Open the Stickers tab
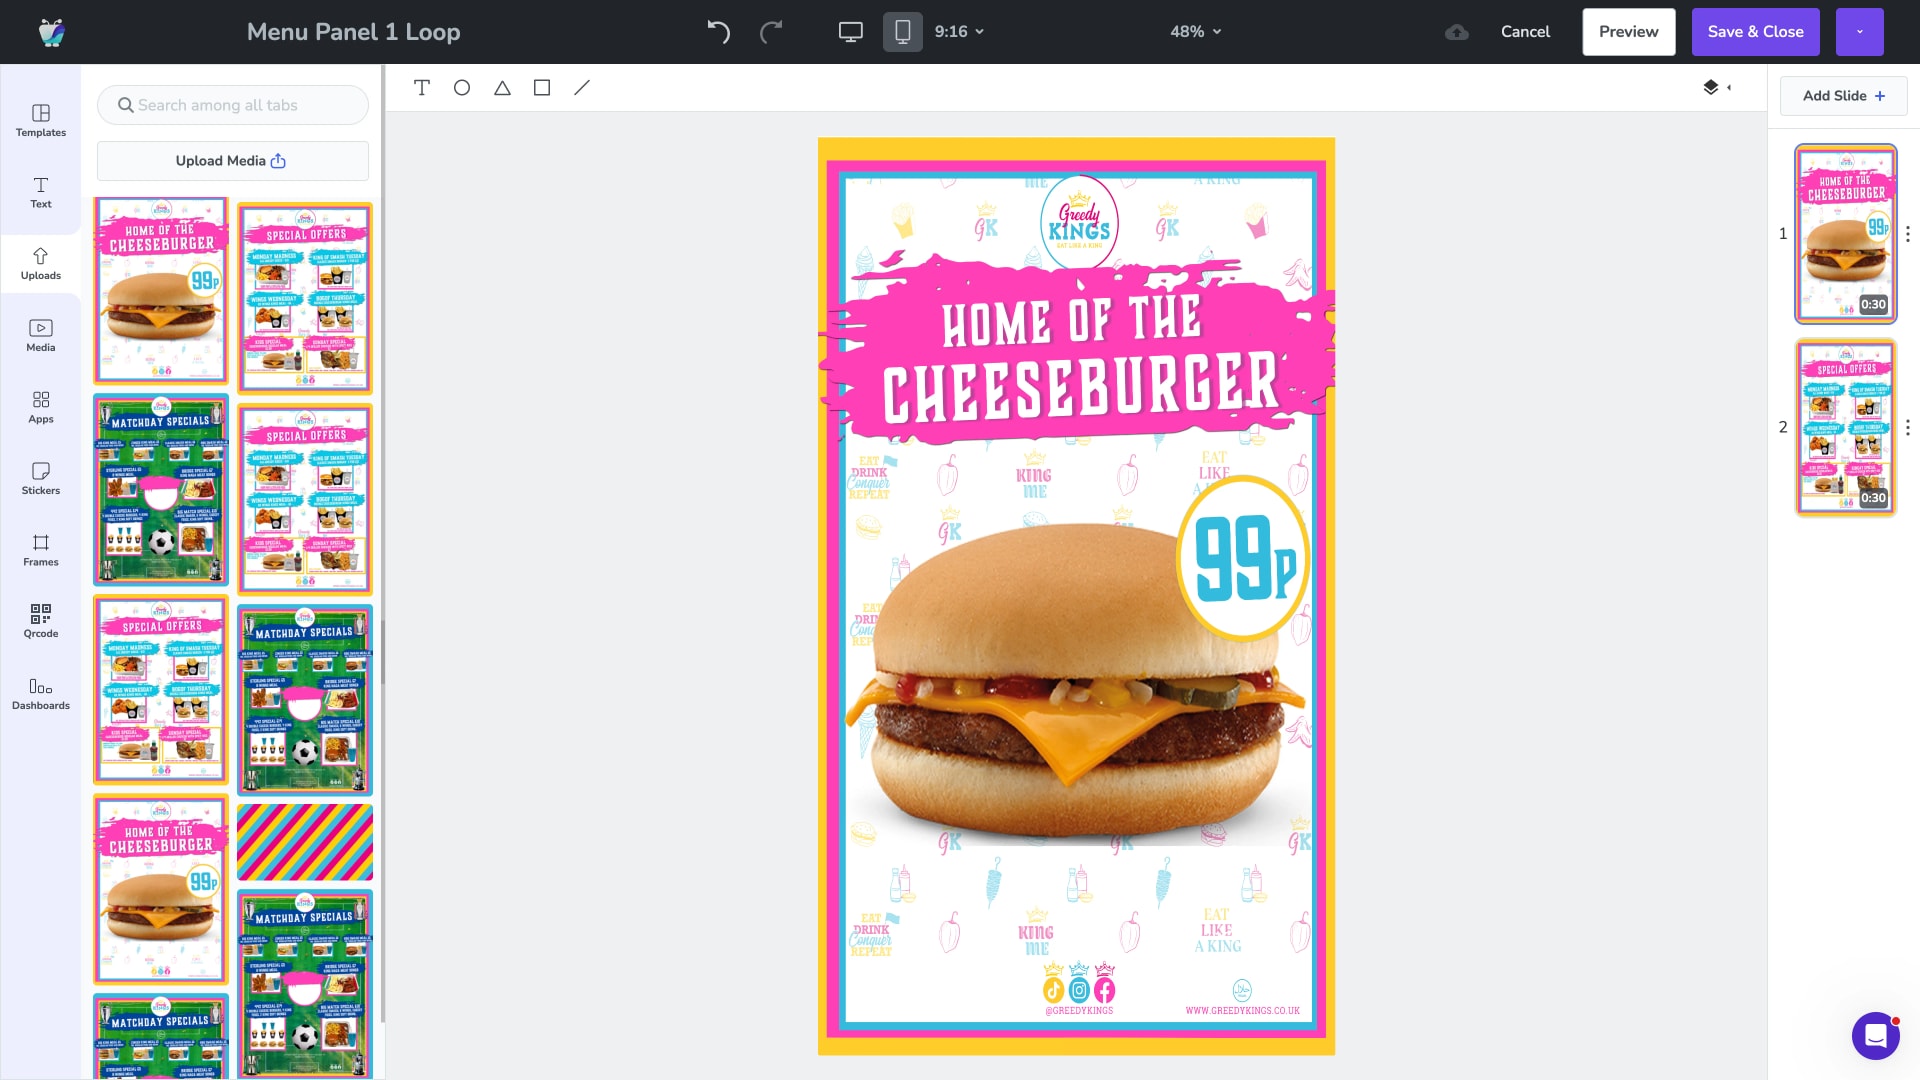The height and width of the screenshot is (1080, 1920). (x=41, y=479)
